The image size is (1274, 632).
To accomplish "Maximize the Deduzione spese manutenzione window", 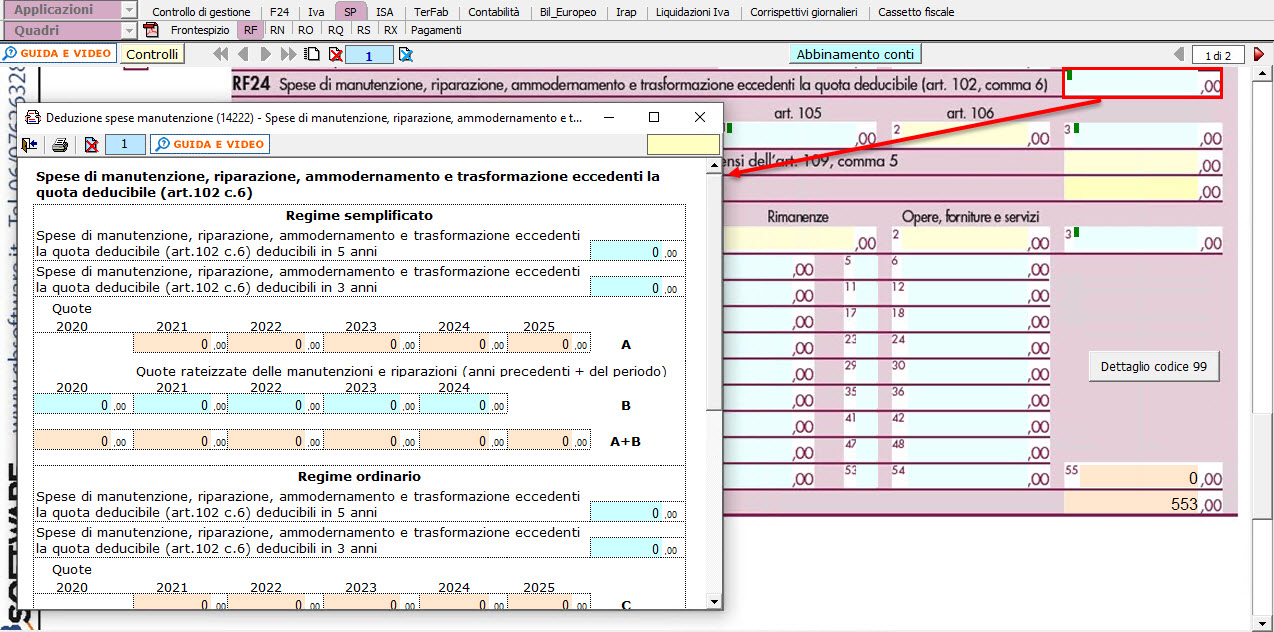I will tap(654, 117).
